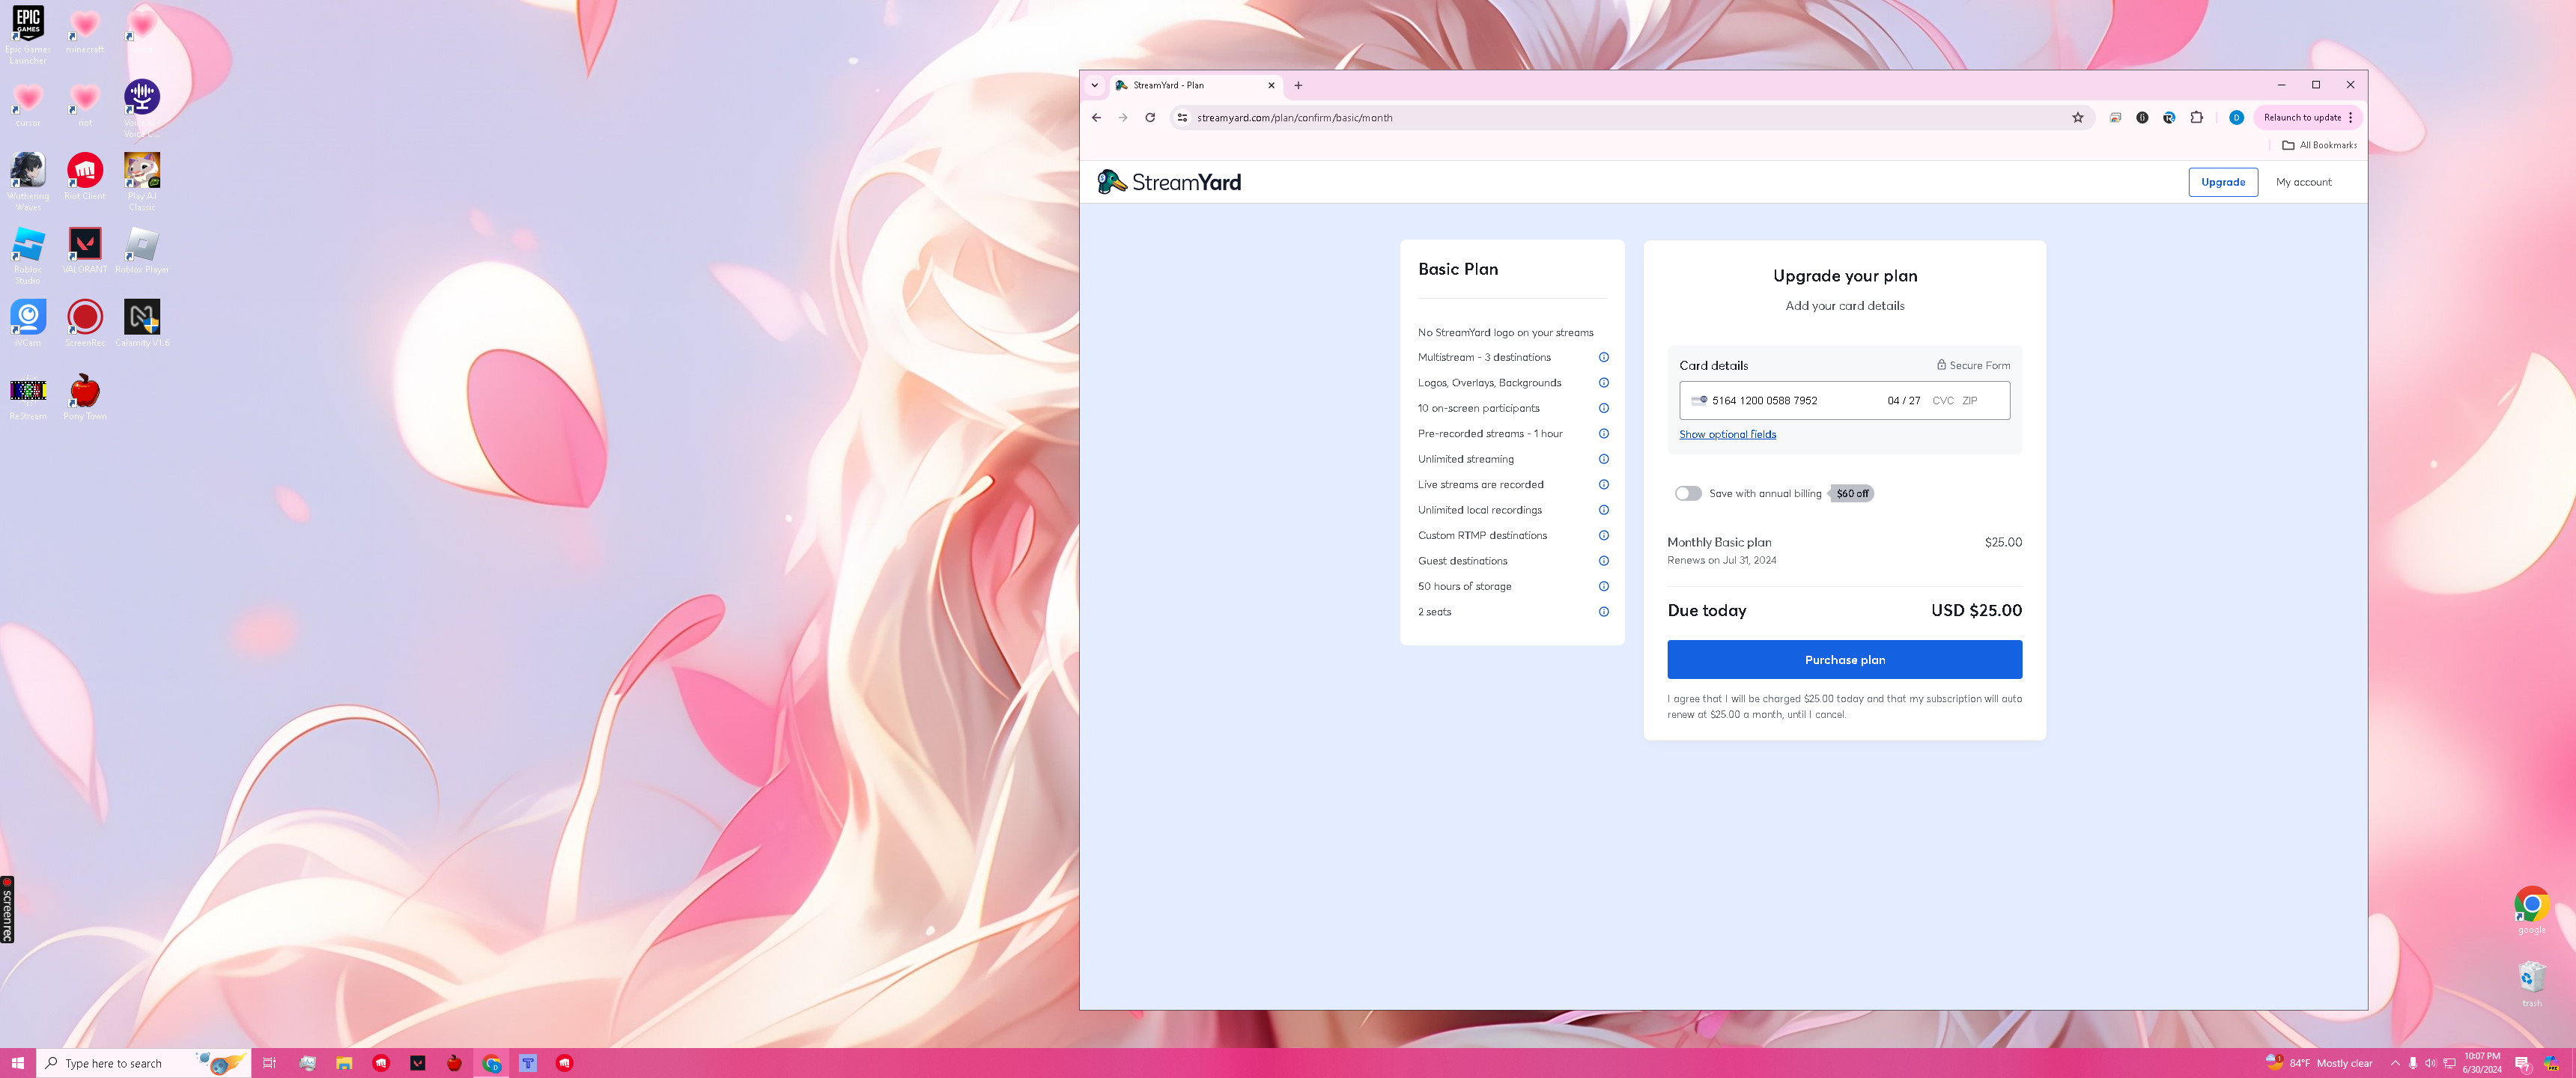Open the iVCam desktop shortcut
Image resolution: width=2576 pixels, height=1078 pixels.
(28, 324)
